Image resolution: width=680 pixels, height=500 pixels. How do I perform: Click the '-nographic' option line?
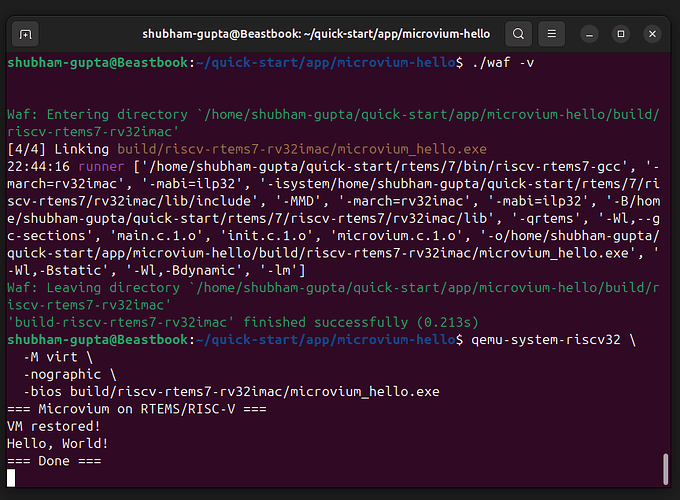[x=69, y=374]
